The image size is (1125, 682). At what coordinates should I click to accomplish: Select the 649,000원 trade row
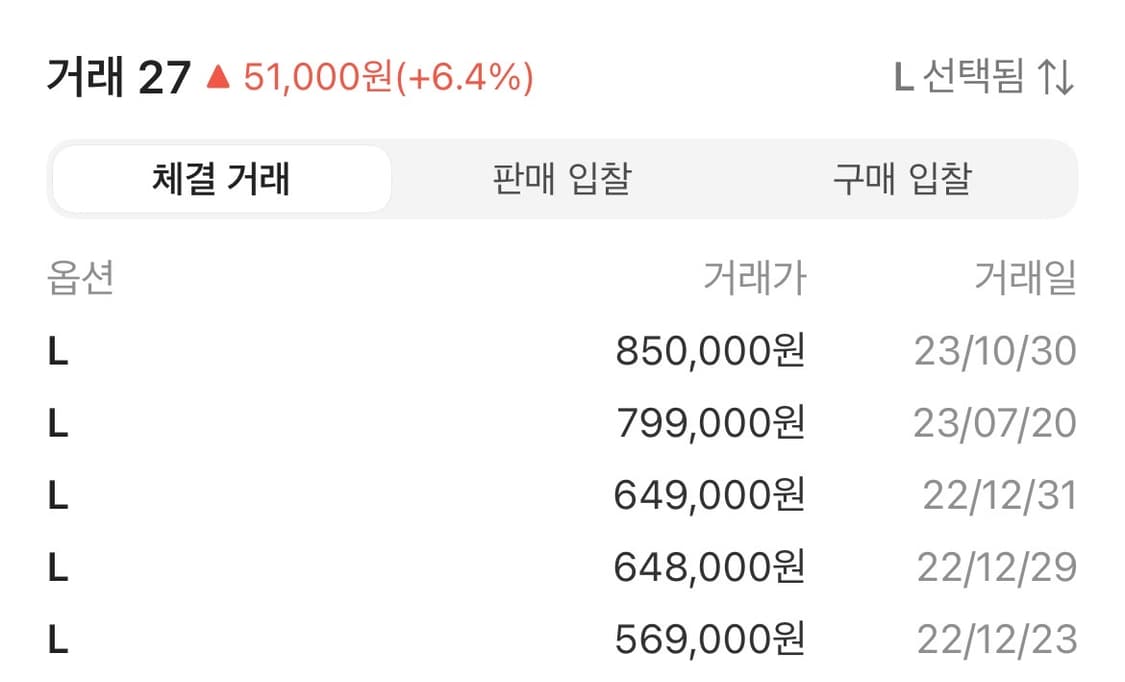pos(560,494)
